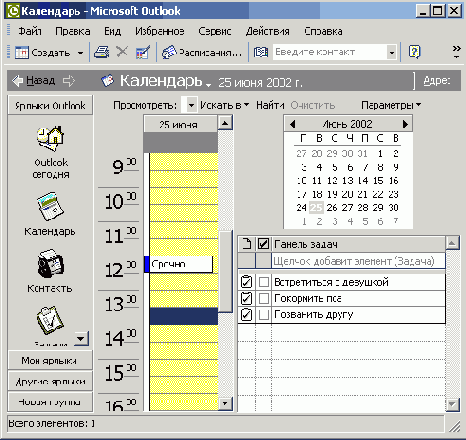This screenshot has width=466, height=440.
Task: Open the Действия menu
Action: click(268, 31)
